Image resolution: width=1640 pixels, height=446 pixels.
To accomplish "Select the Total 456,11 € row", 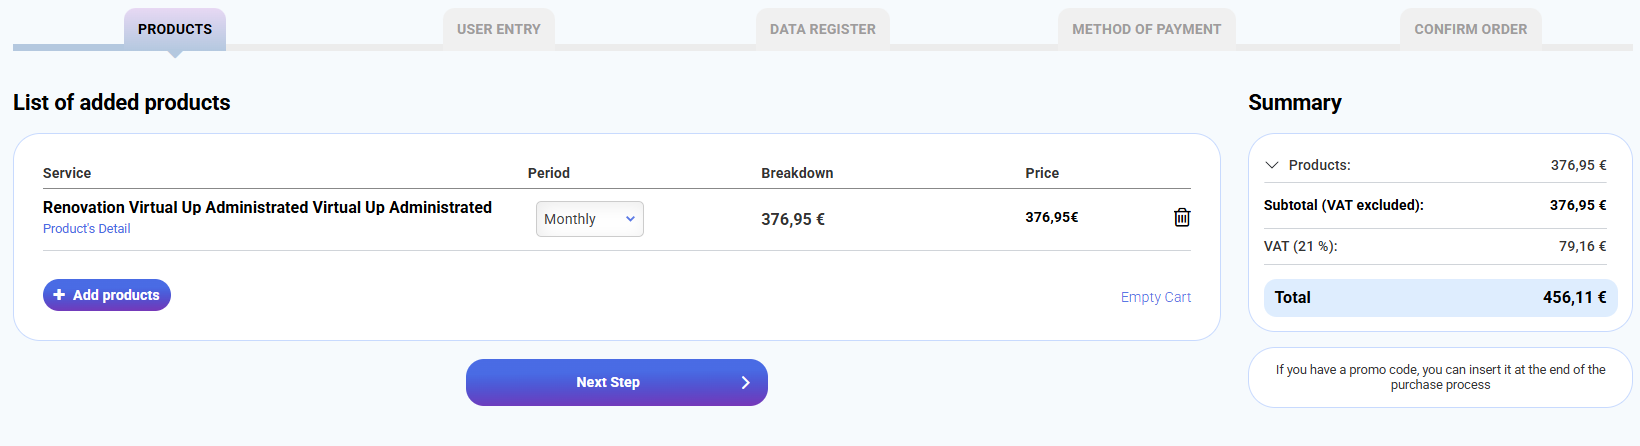I will (1440, 297).
